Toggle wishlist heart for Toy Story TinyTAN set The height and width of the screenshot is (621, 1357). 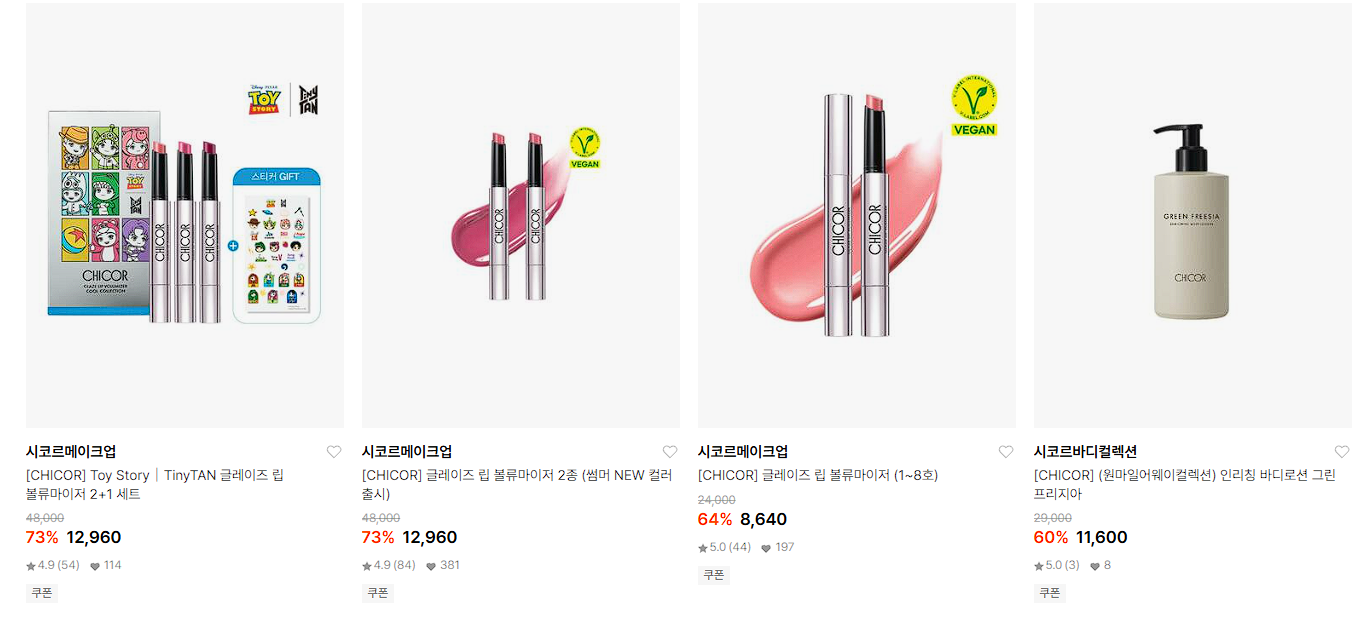tap(334, 452)
